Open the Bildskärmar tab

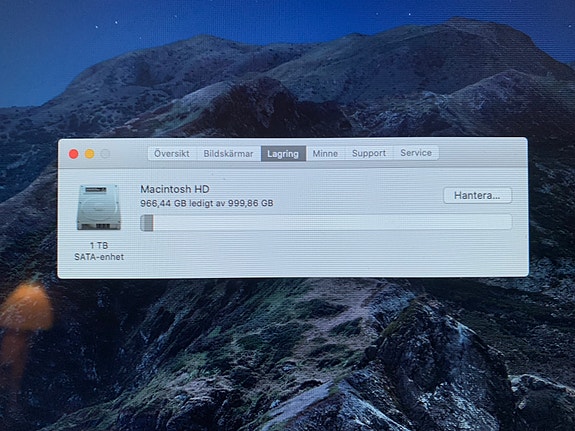pos(228,153)
